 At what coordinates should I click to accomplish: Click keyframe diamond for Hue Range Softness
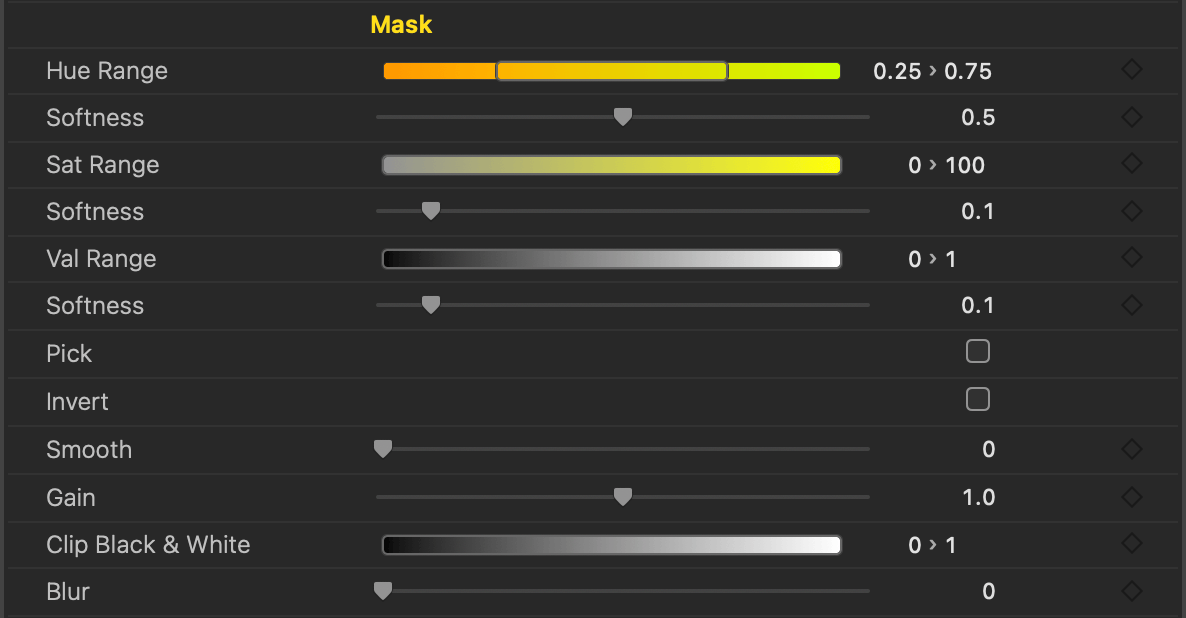1131,117
